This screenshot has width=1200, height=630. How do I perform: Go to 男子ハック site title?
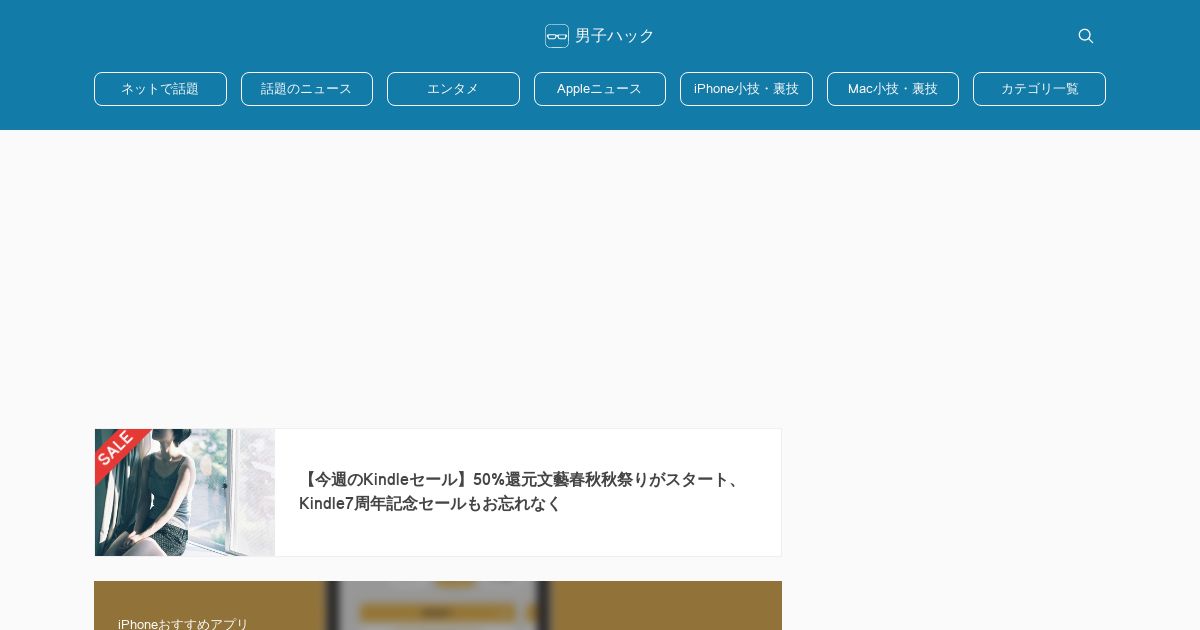(614, 36)
